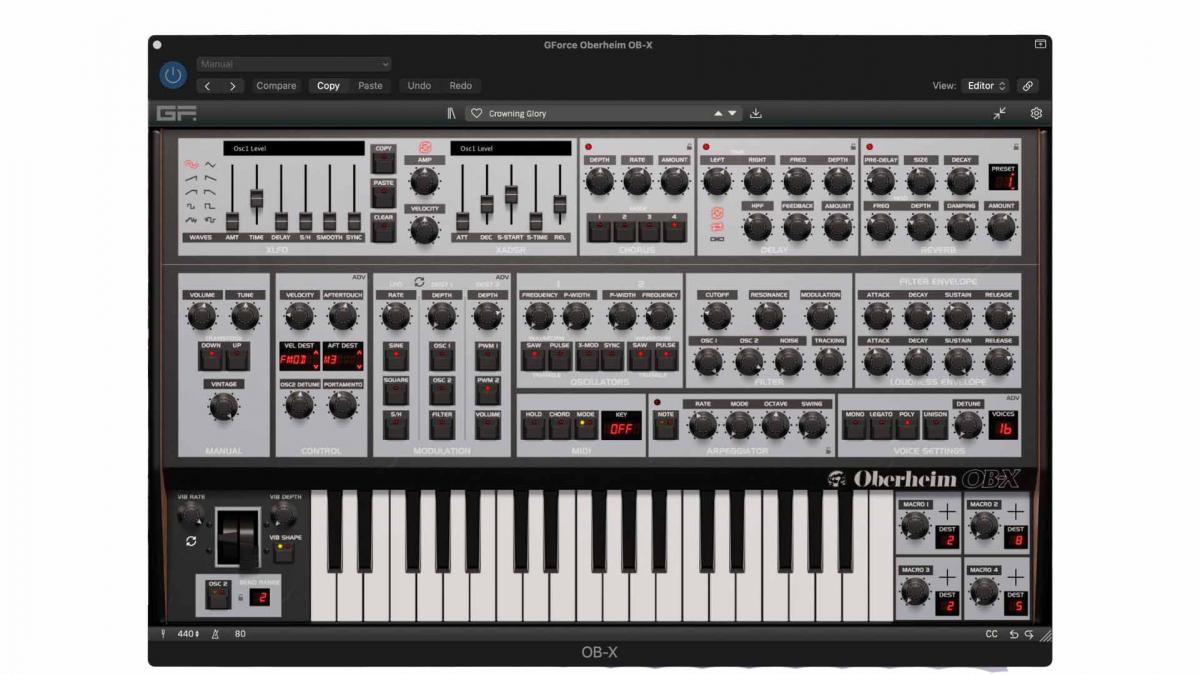The height and width of the screenshot is (675, 1200).
Task: Click the preset down triangle arrow
Action: 733,113
